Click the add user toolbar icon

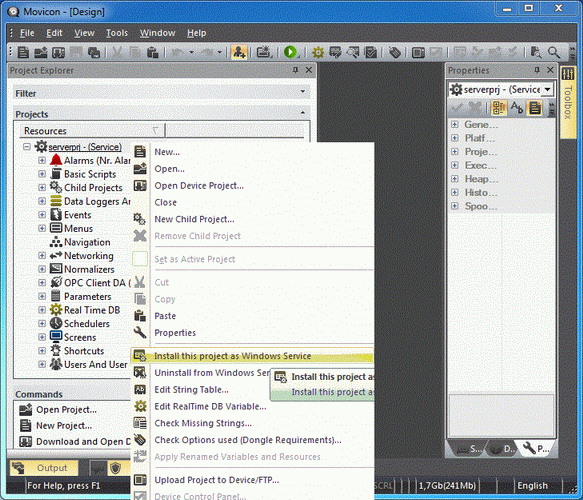tap(239, 52)
